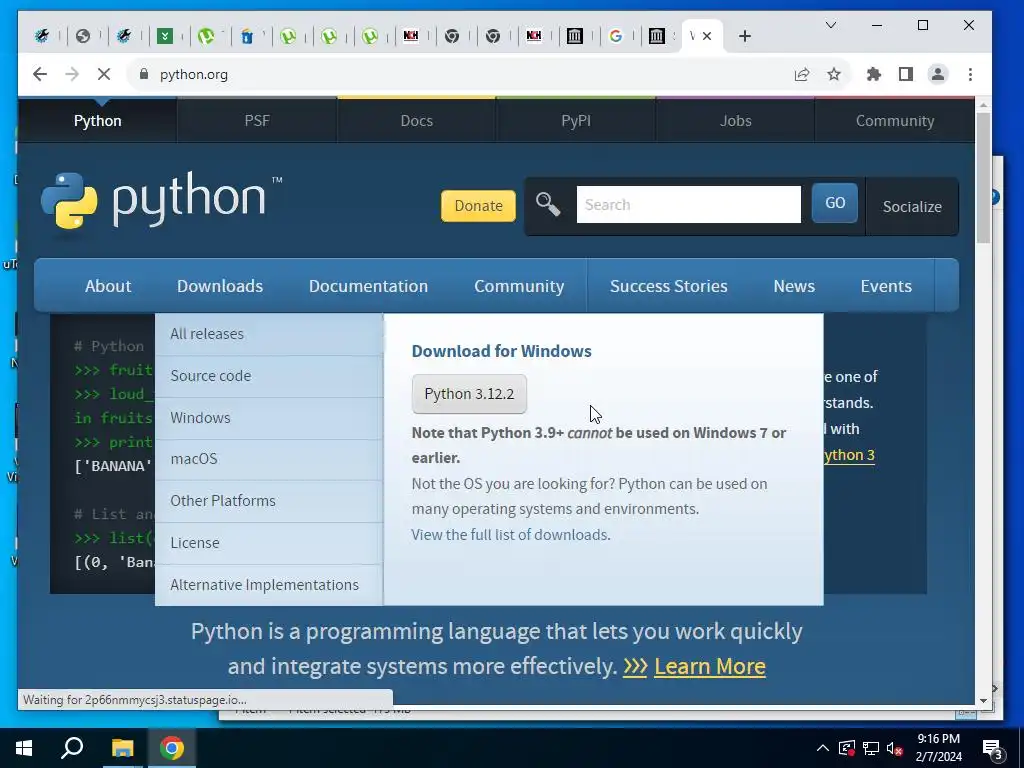Focus the Search input field
This screenshot has width=1024, height=768.
pos(688,204)
